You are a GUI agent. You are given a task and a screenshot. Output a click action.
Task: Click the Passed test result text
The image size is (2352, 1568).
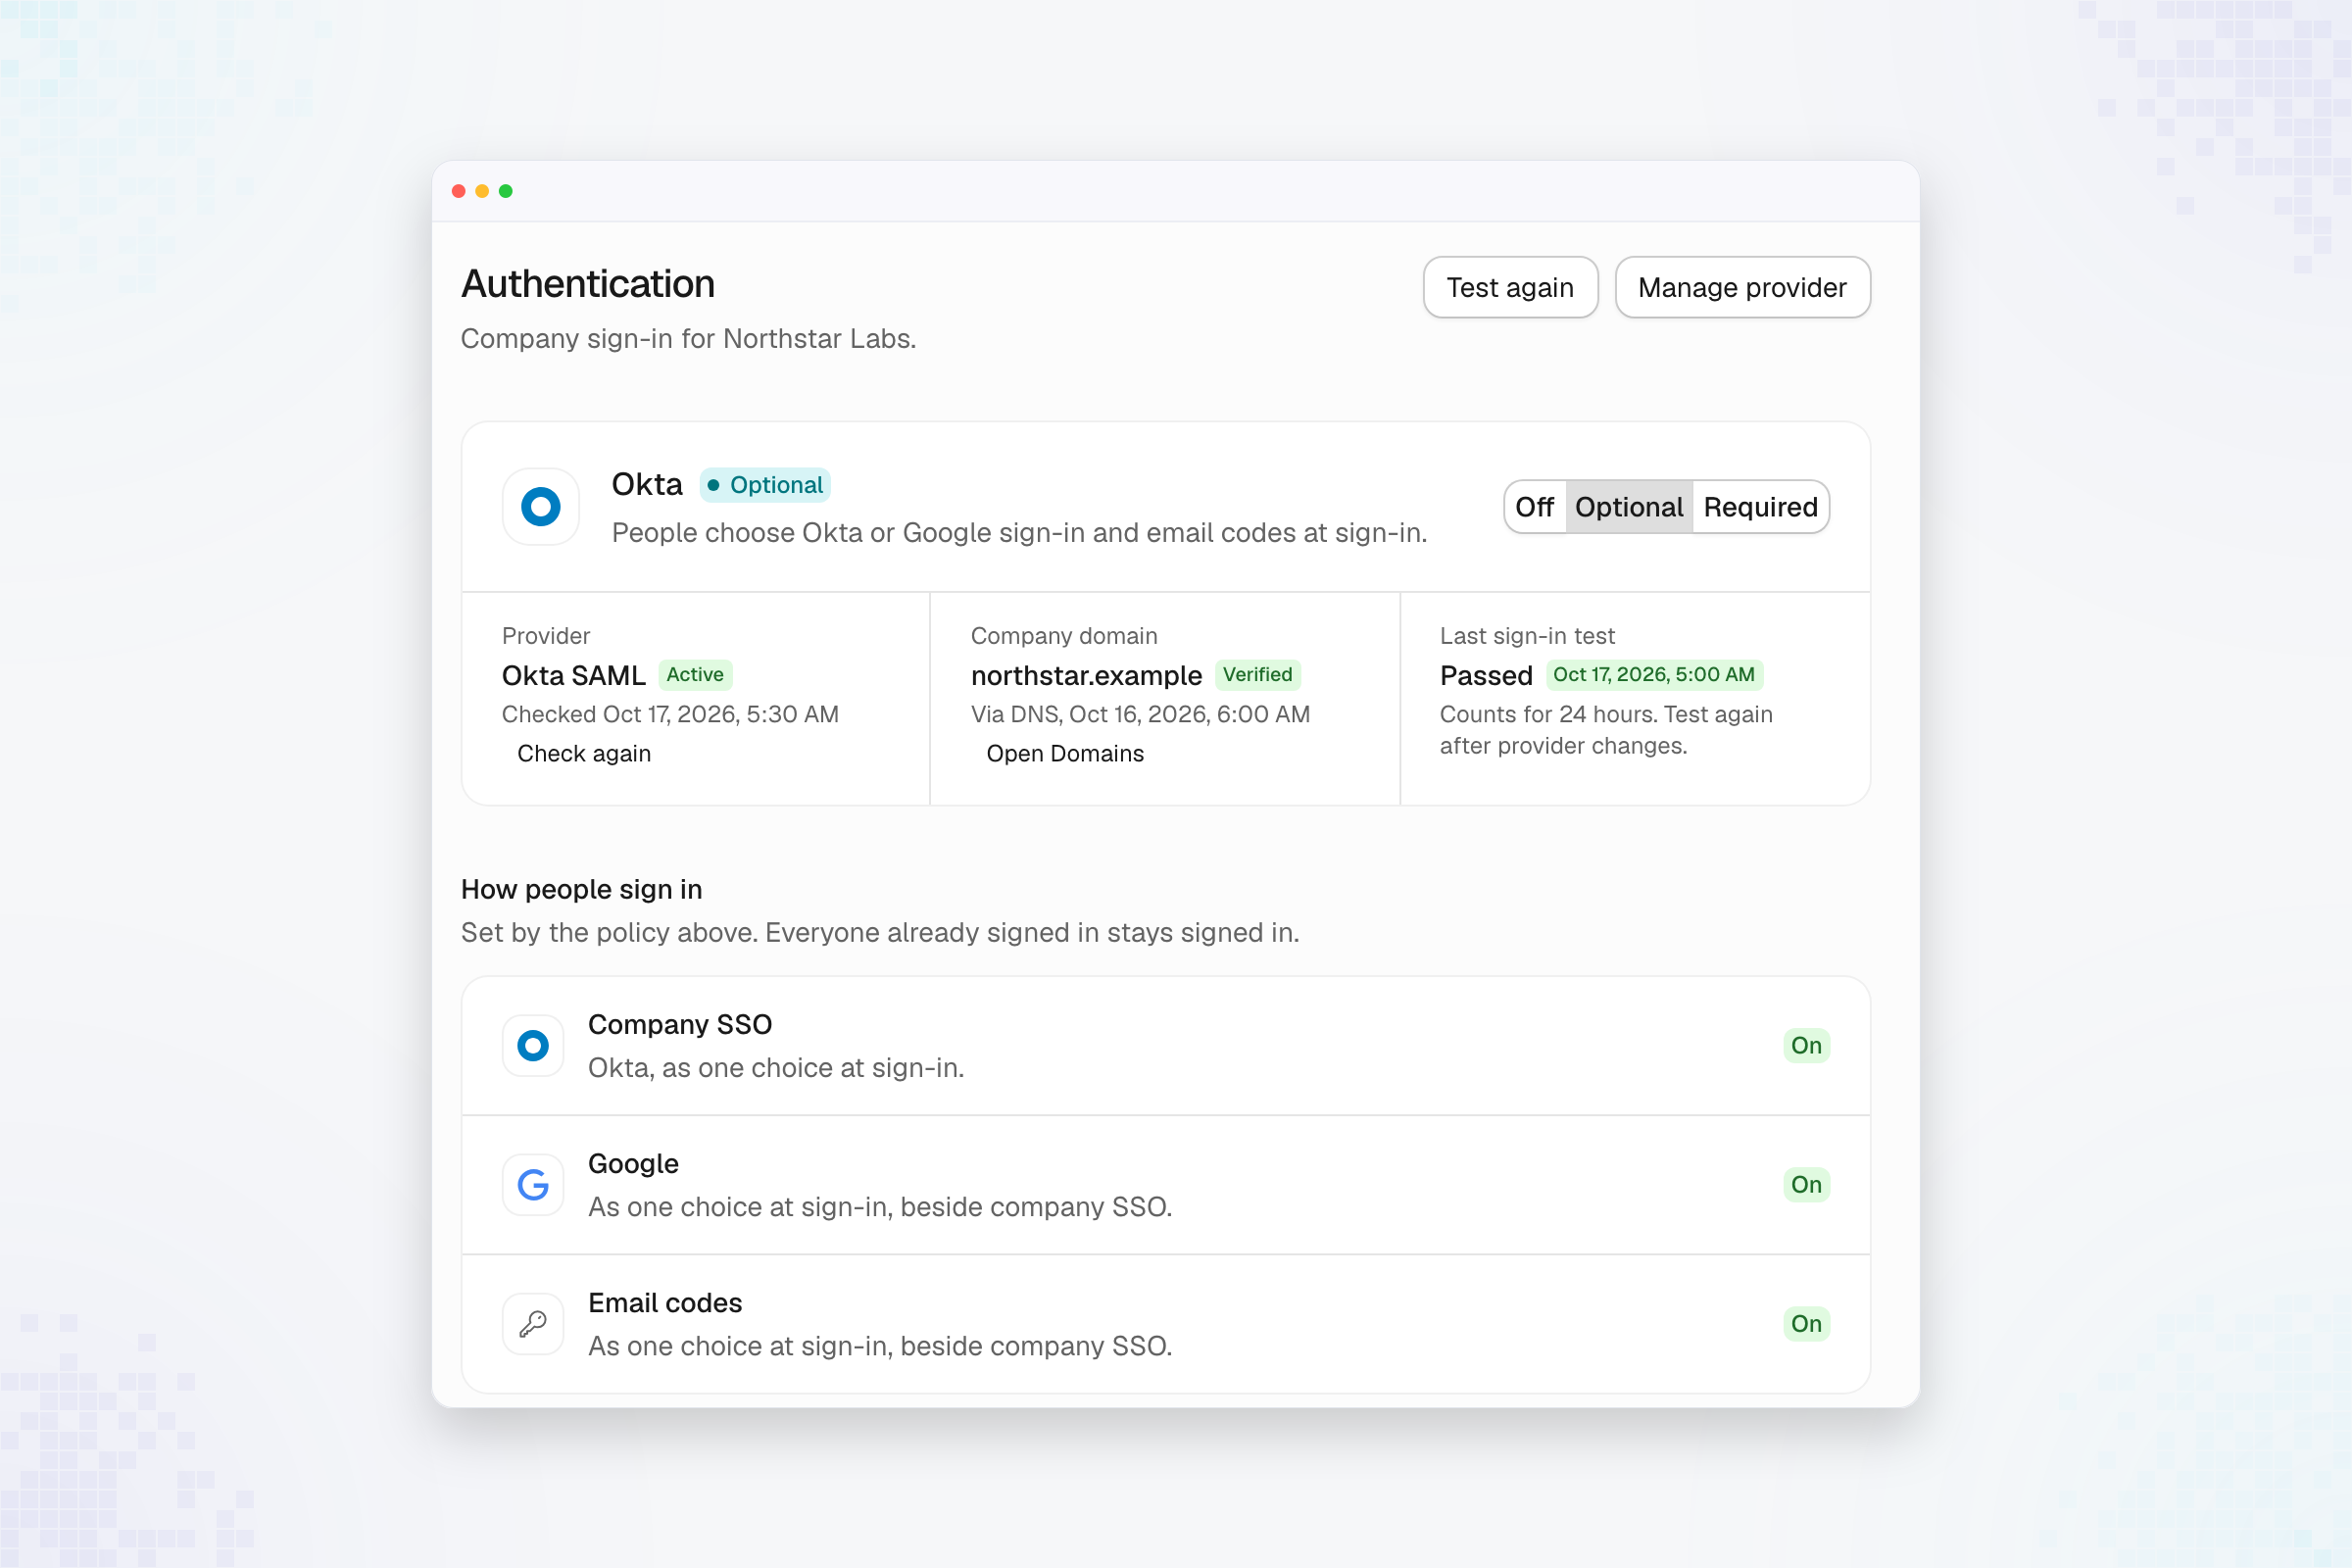(x=1486, y=676)
